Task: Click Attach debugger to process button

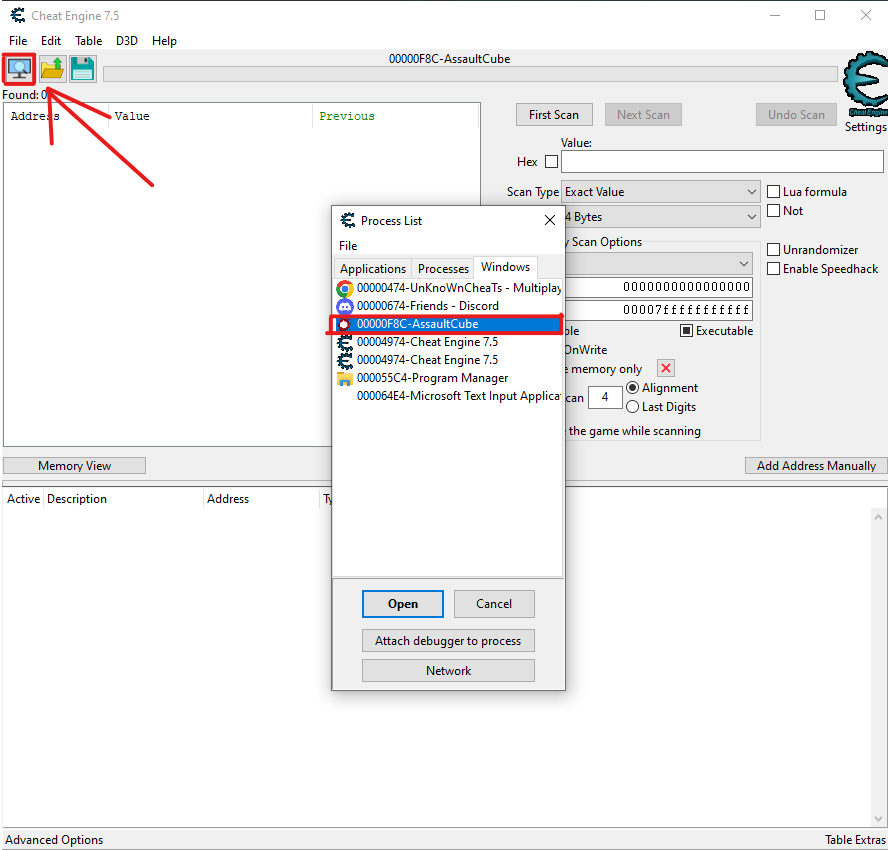Action: (x=448, y=640)
